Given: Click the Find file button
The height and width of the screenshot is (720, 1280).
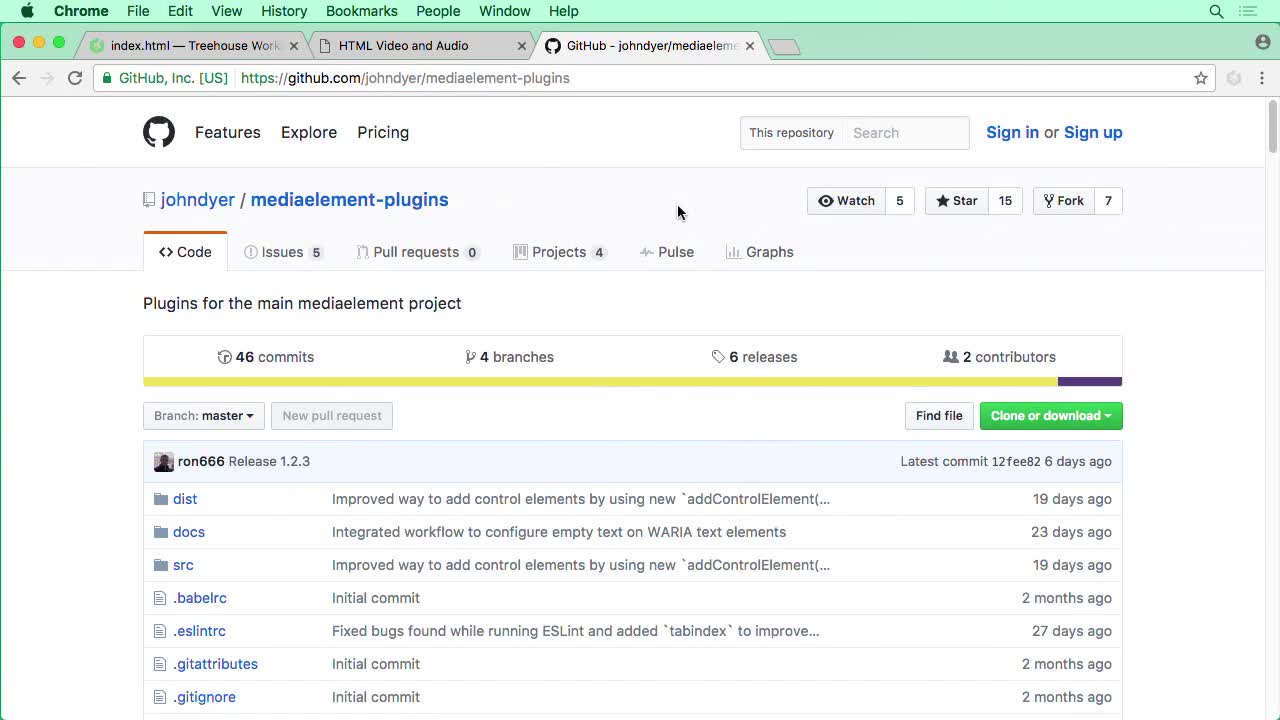Looking at the screenshot, I should pyautogui.click(x=939, y=416).
